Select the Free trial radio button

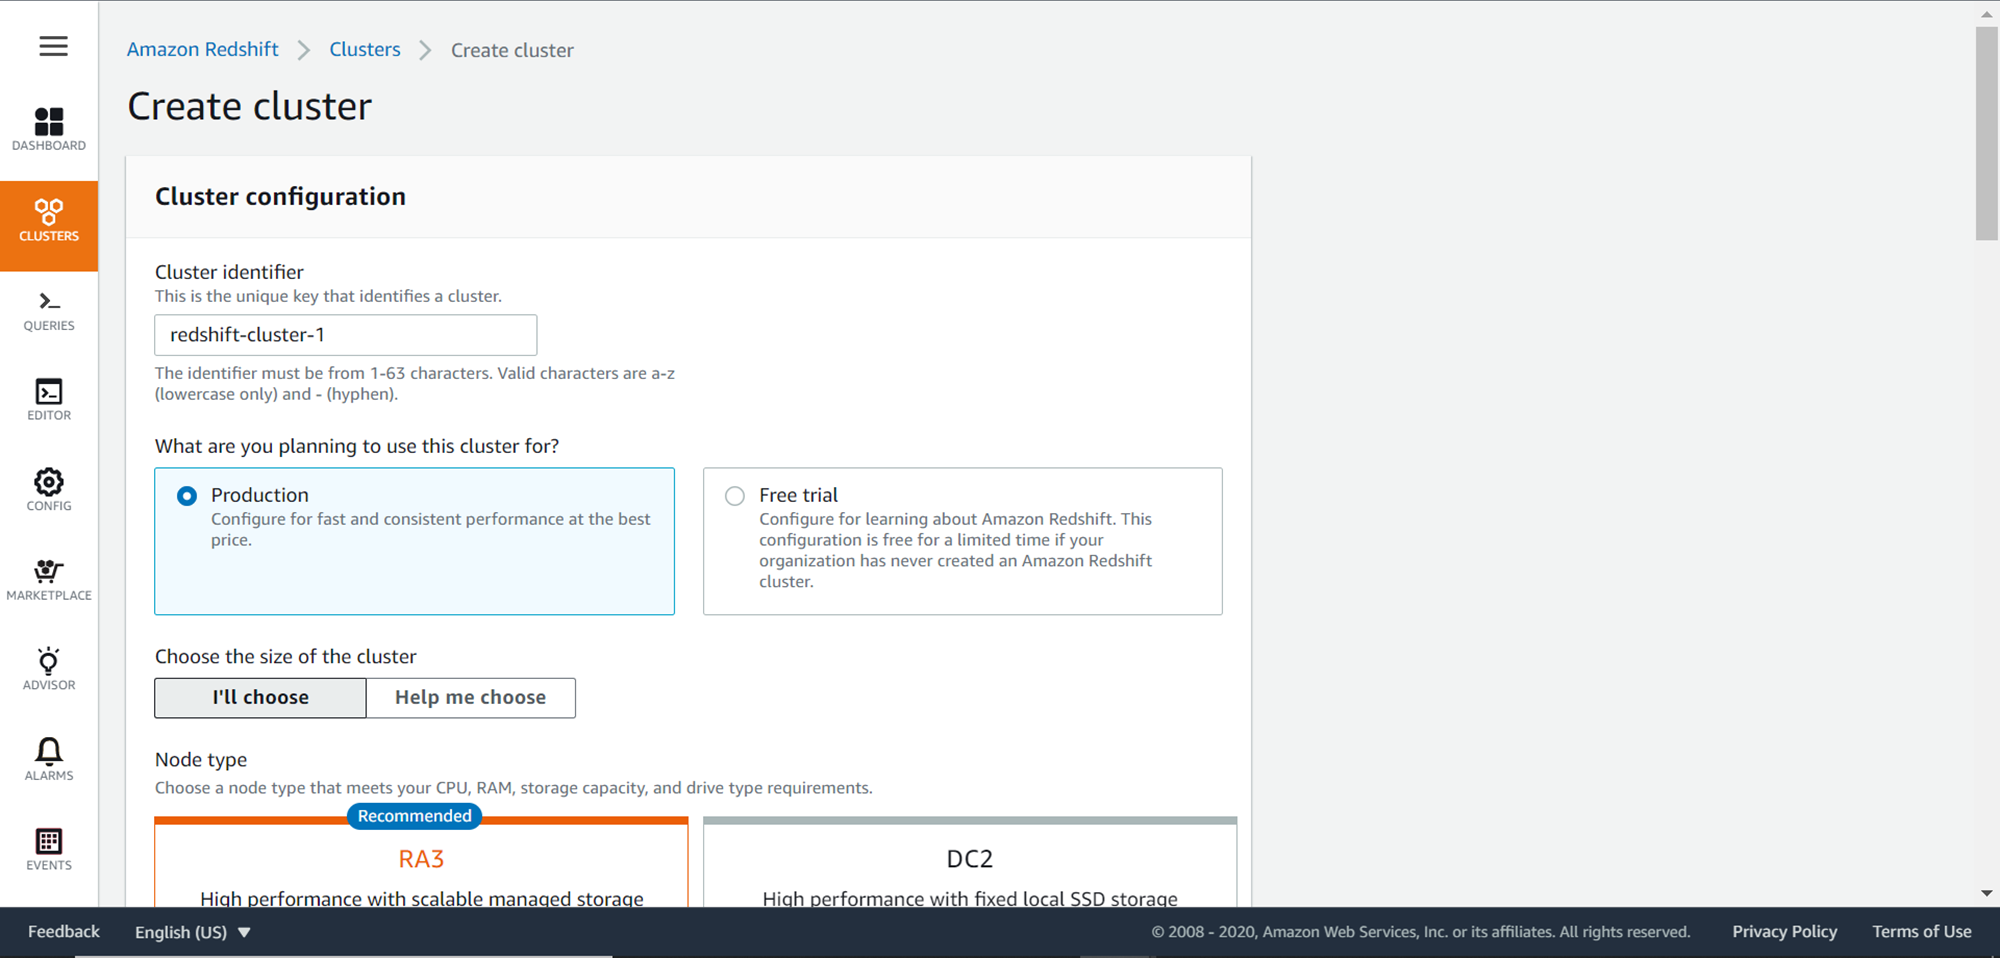(735, 496)
